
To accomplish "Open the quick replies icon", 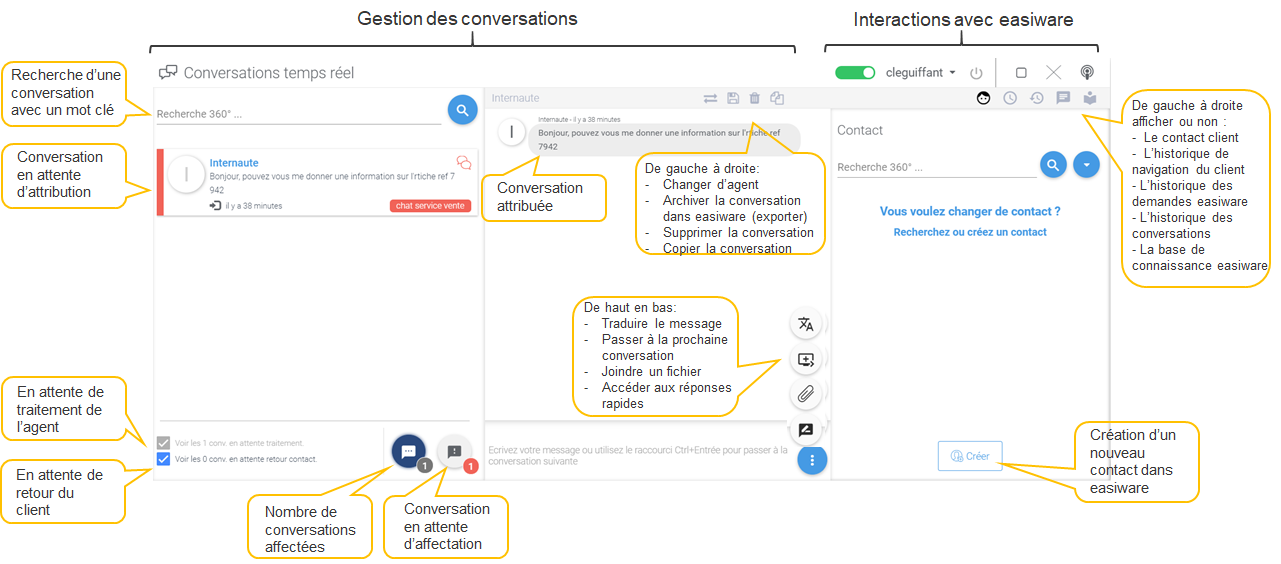I will [805, 429].
